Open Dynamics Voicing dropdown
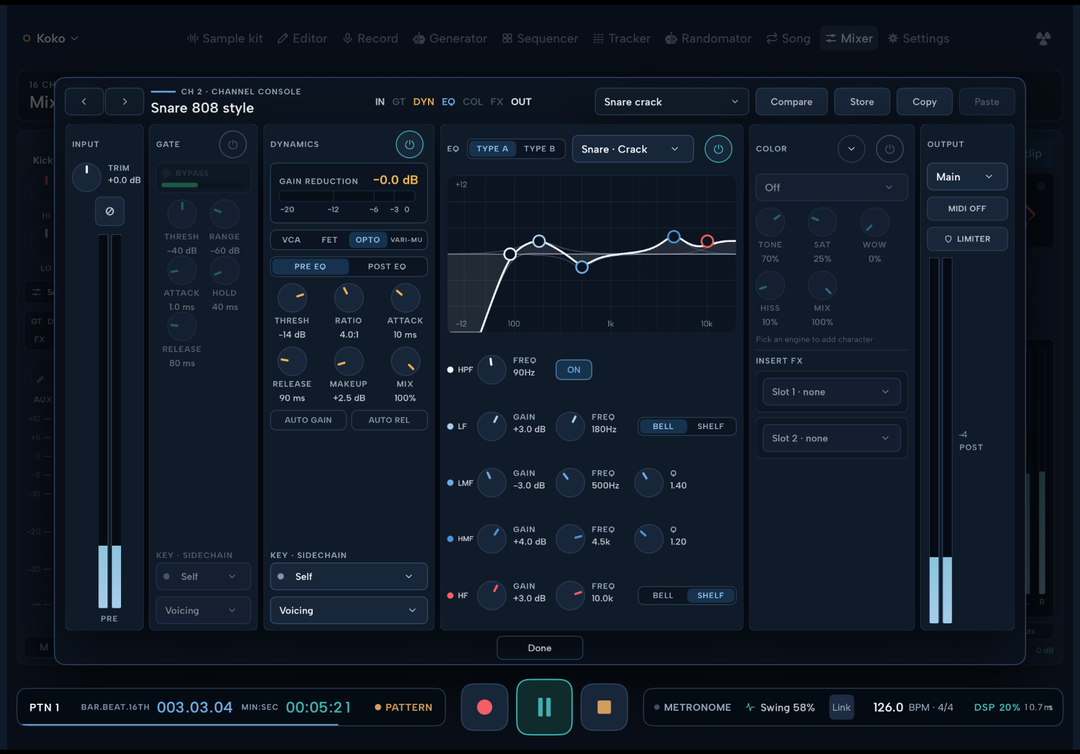The image size is (1080, 754). pyautogui.click(x=349, y=610)
